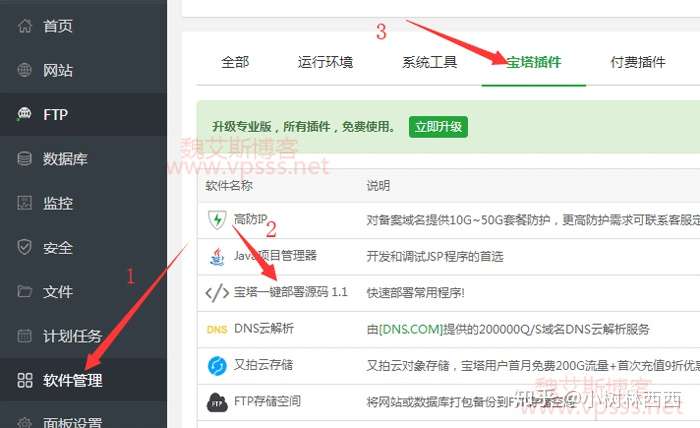Click the 高防IP software name
Viewport: 700px width, 428px height.
[x=250, y=219]
